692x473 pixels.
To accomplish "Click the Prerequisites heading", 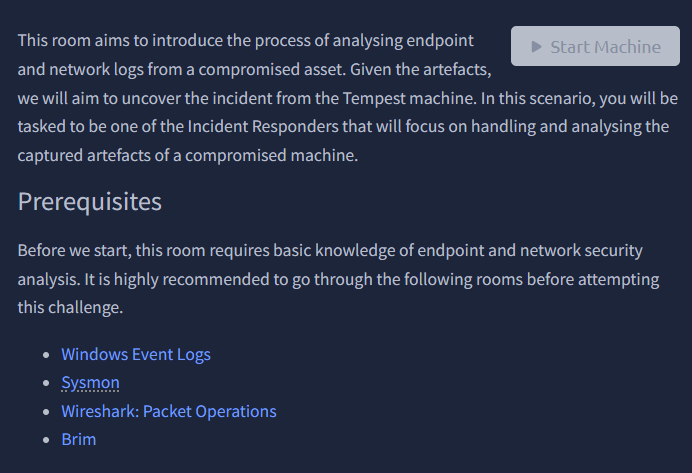I will pyautogui.click(x=90, y=201).
